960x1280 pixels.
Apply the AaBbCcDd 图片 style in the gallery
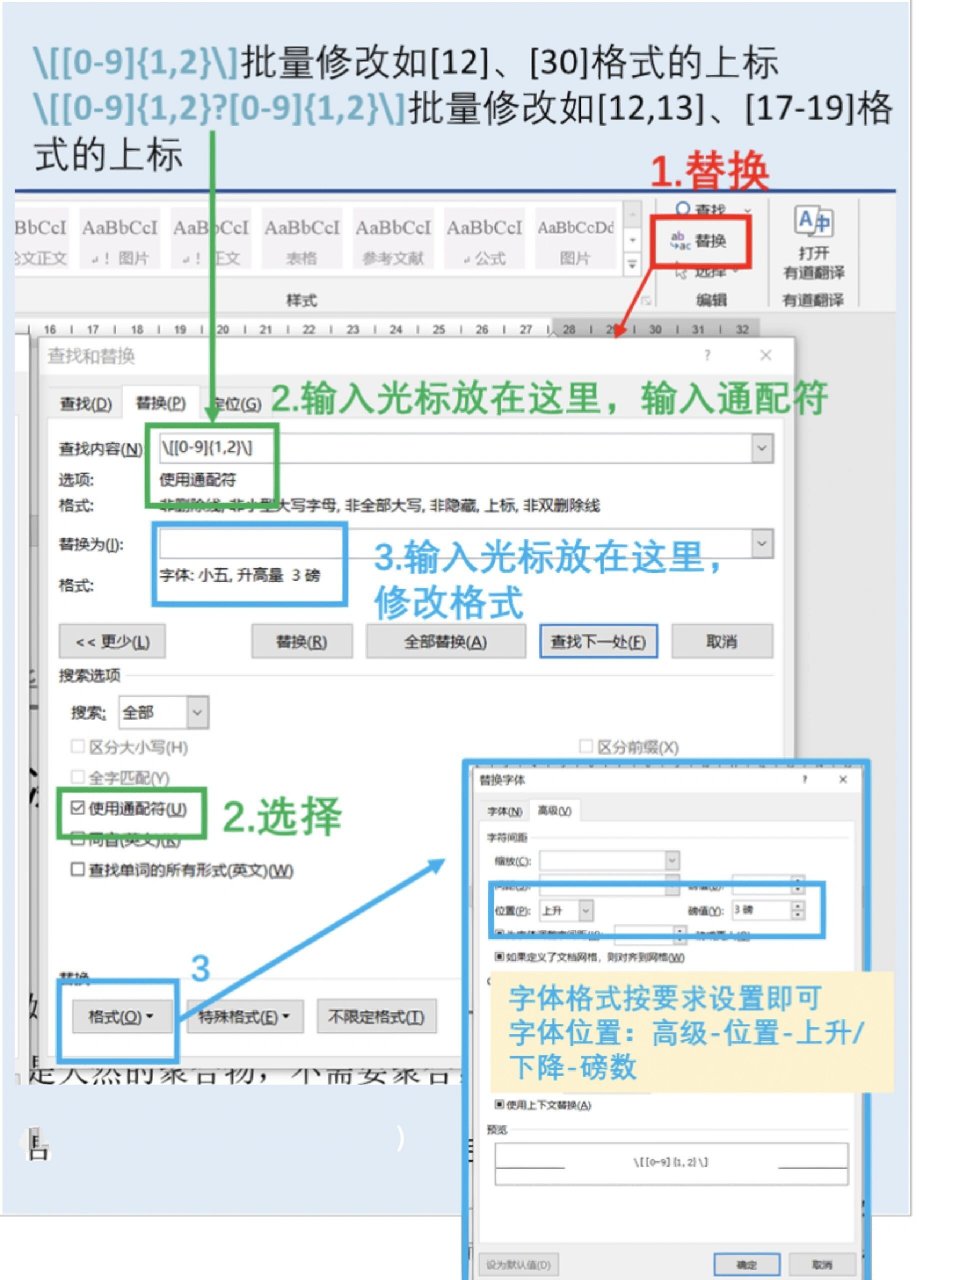pyautogui.click(x=575, y=238)
